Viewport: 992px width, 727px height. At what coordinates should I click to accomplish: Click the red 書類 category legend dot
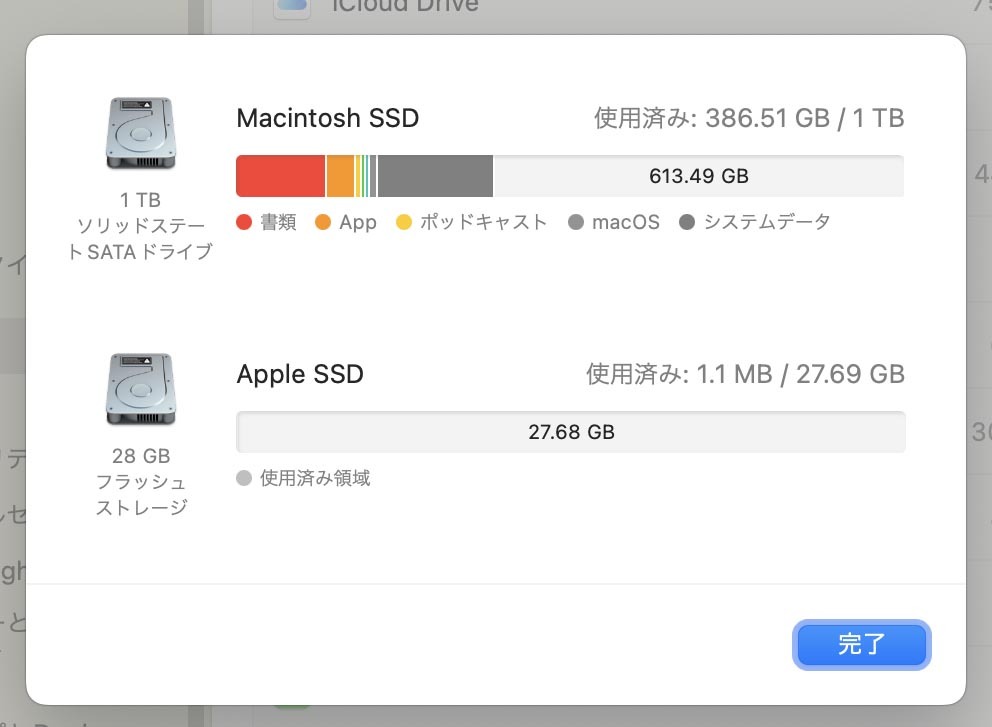point(243,222)
